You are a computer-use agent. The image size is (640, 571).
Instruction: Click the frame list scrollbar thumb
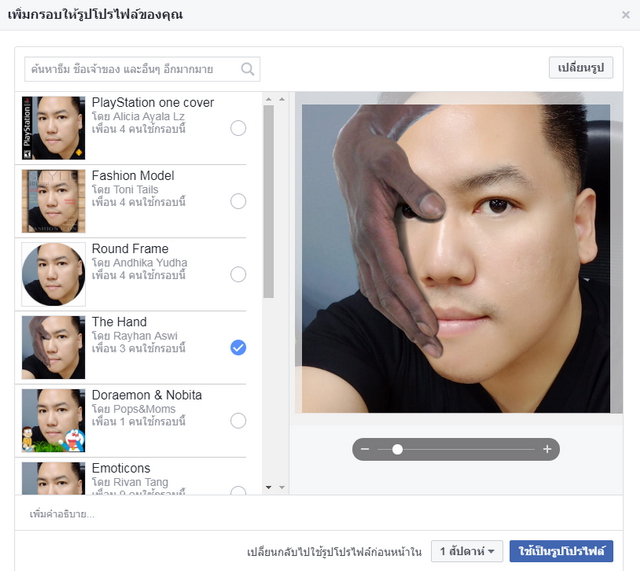(x=268, y=200)
